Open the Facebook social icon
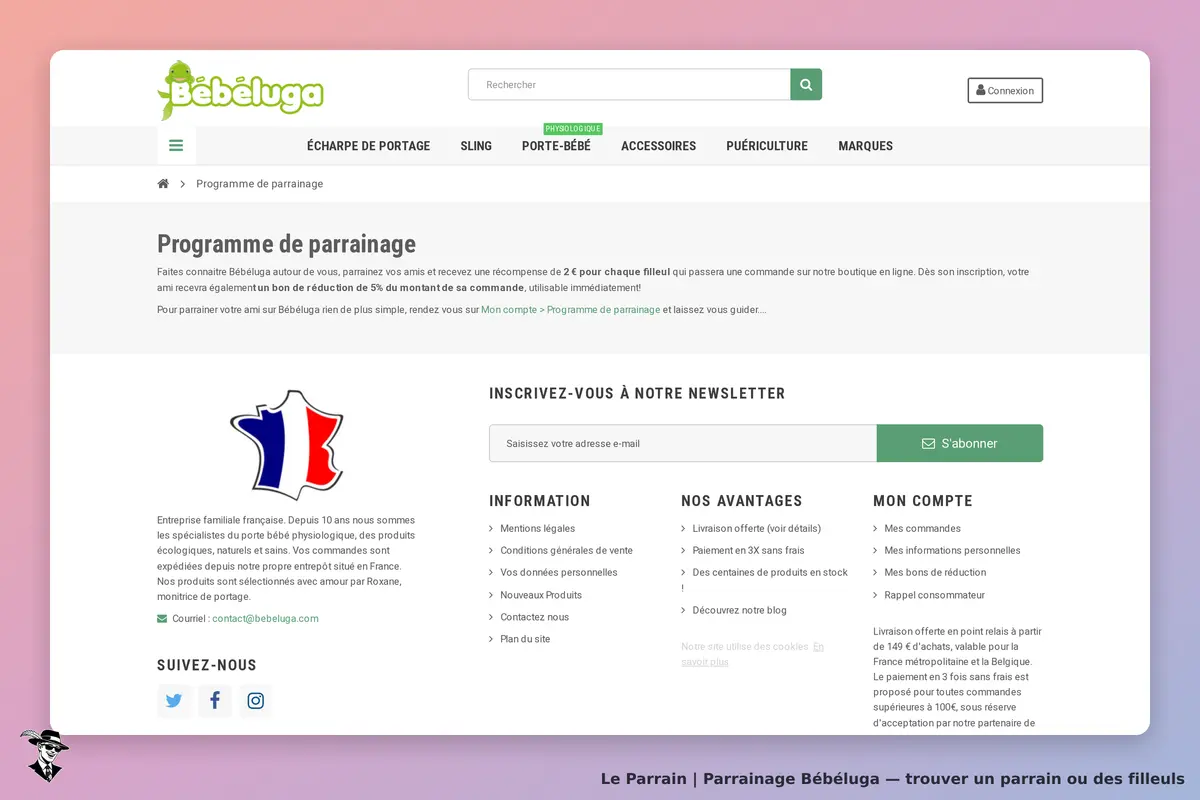Screen dimensions: 1200x800 (215, 701)
